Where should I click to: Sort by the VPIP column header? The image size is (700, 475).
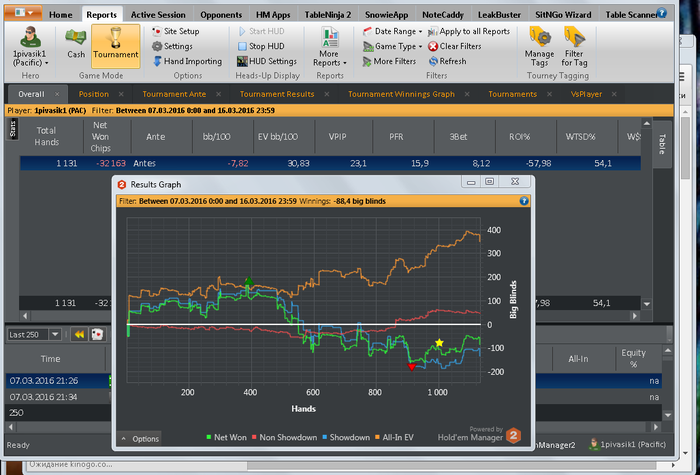click(338, 137)
